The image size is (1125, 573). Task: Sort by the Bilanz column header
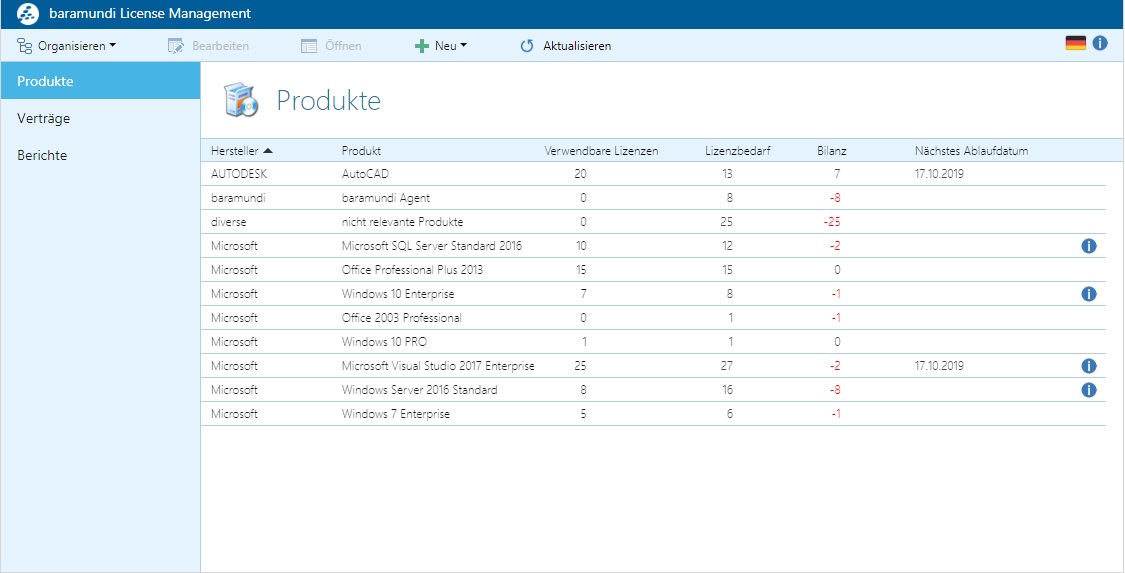832,151
